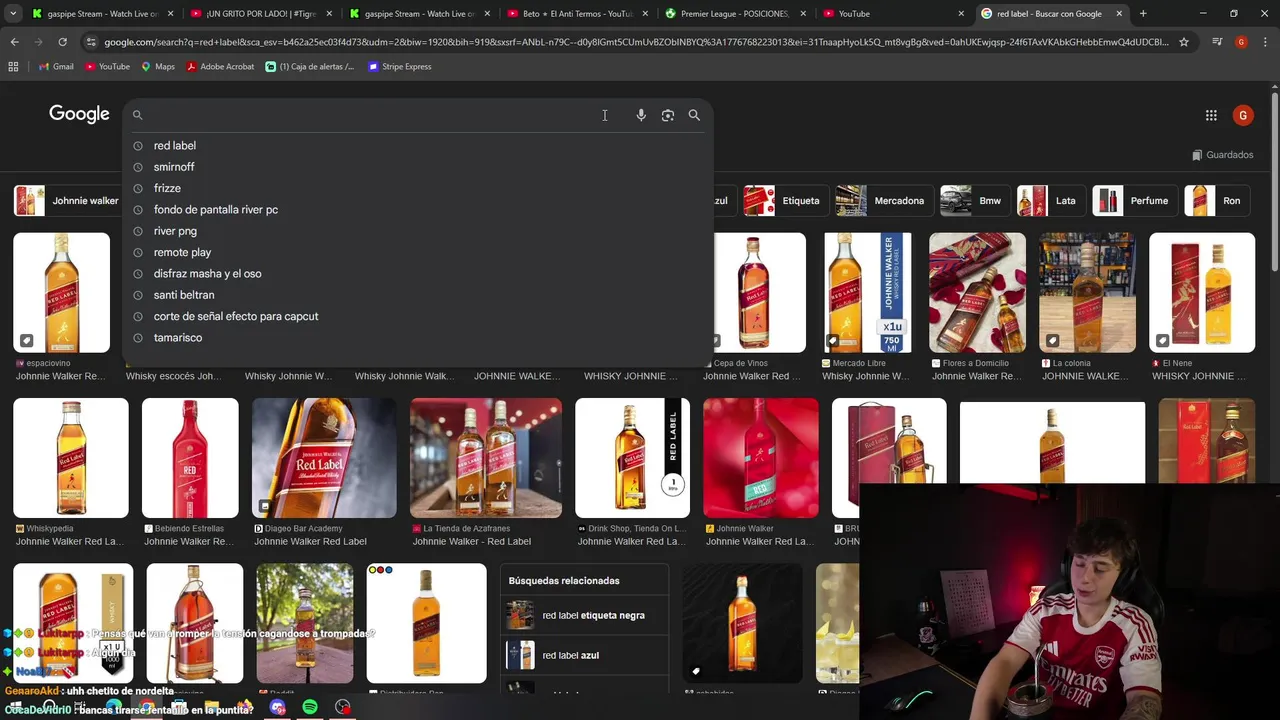Open the Adobe Acrobat bookmark

220,66
